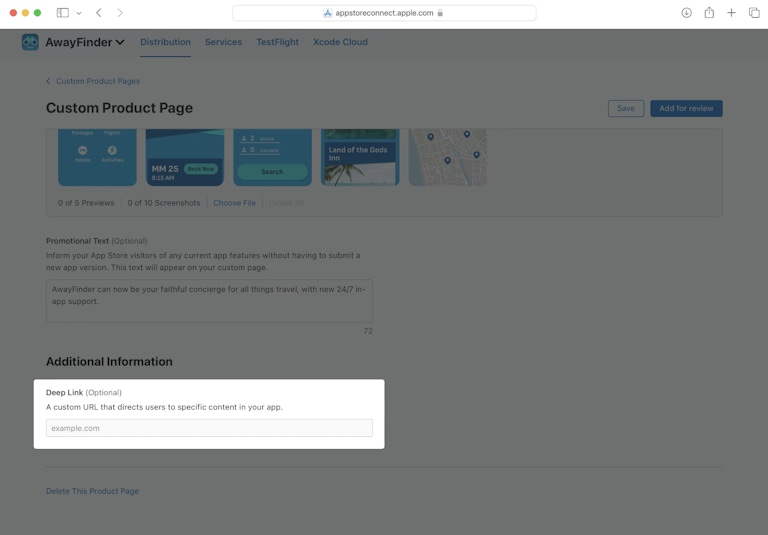The image size is (768, 535).
Task: Open the Safari sidebar toggle
Action: pos(62,13)
